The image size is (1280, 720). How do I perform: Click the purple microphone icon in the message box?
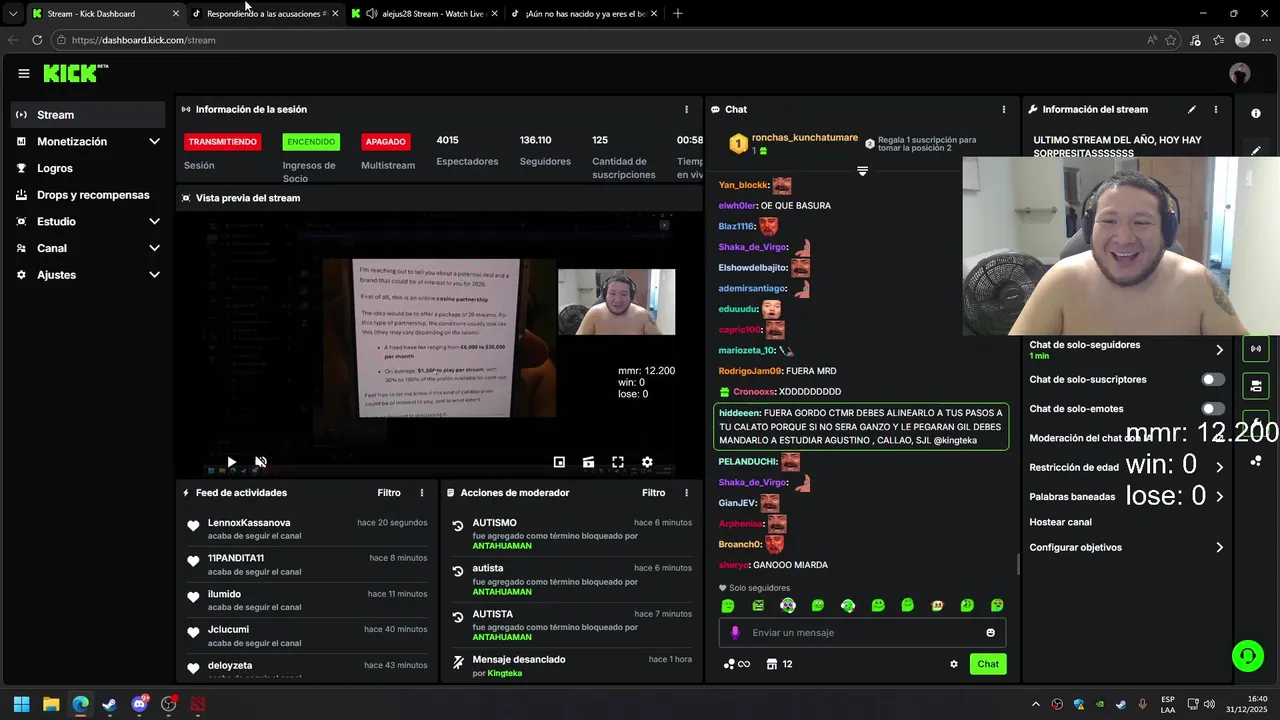[x=735, y=632]
